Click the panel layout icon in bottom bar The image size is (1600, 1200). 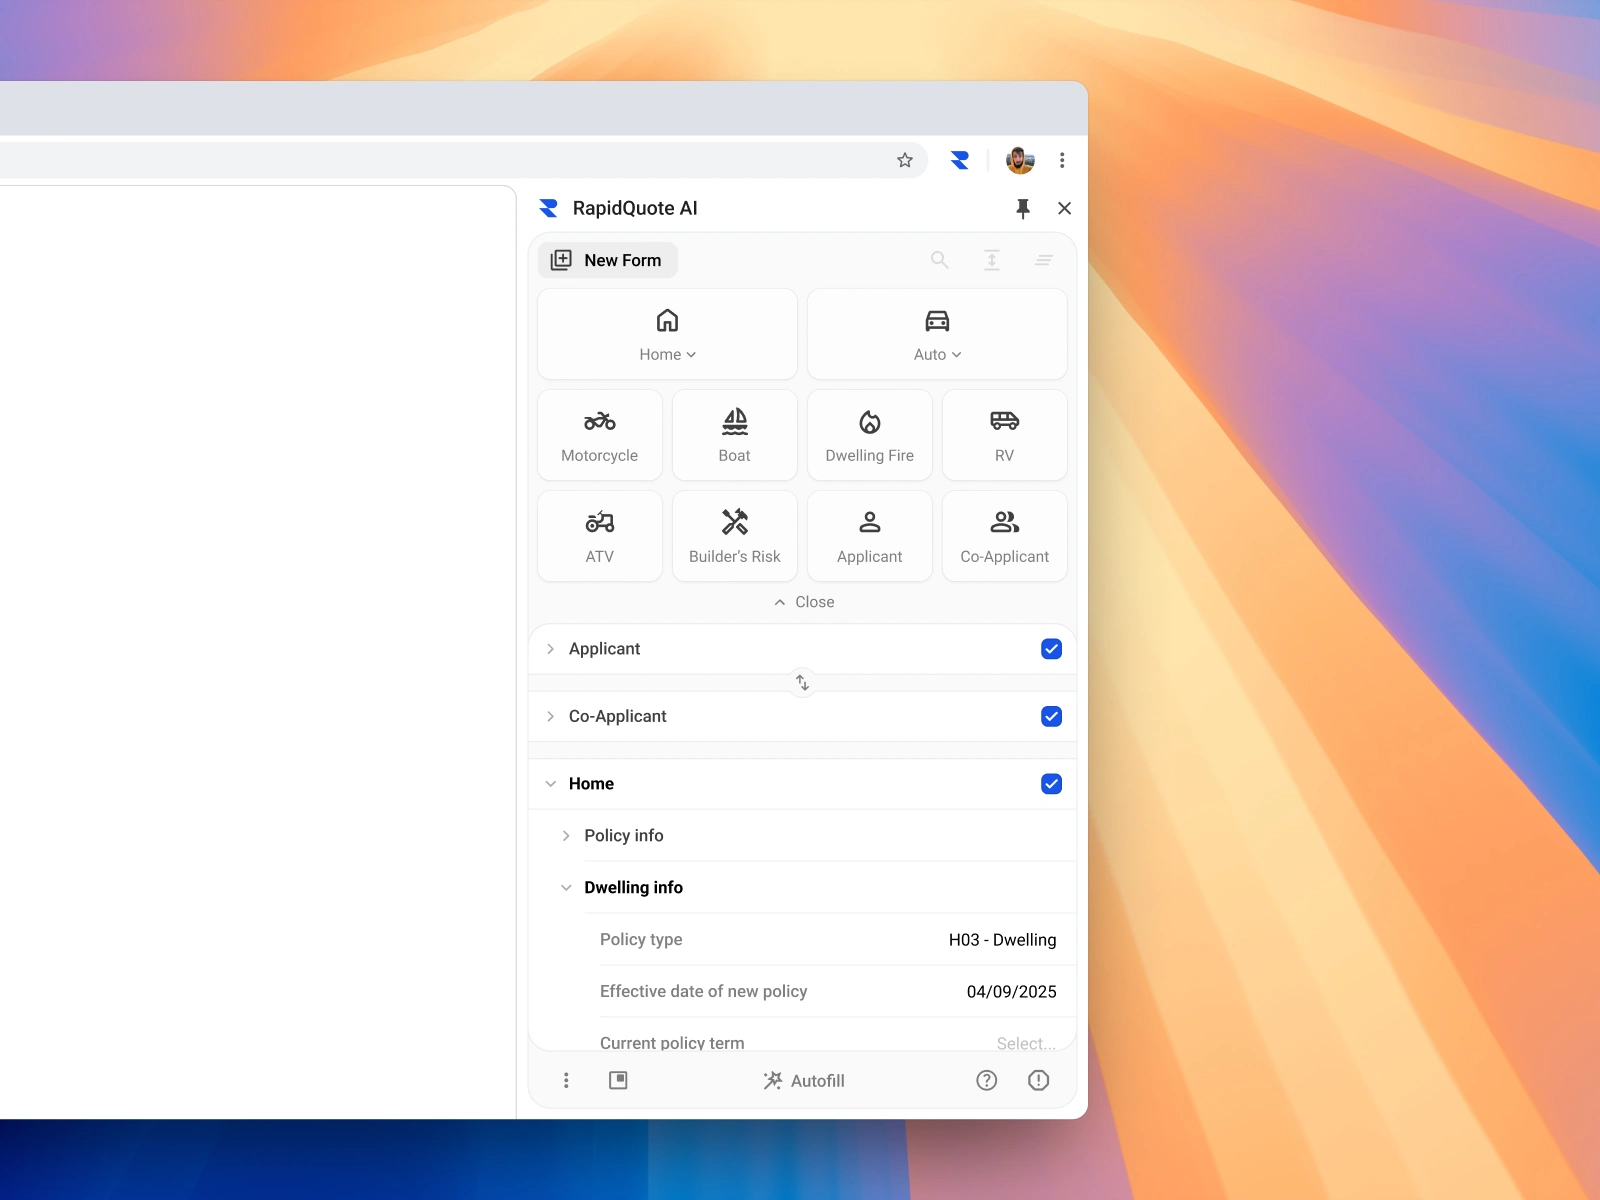(618, 1080)
